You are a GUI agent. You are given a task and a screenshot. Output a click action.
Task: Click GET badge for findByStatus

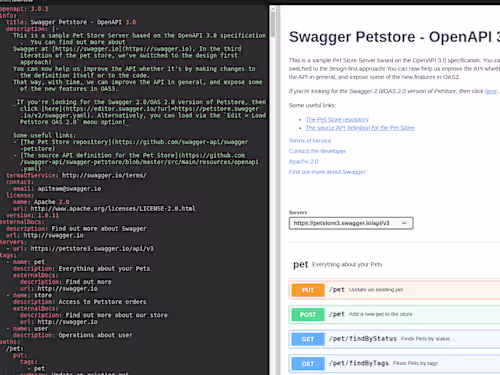coord(308,339)
